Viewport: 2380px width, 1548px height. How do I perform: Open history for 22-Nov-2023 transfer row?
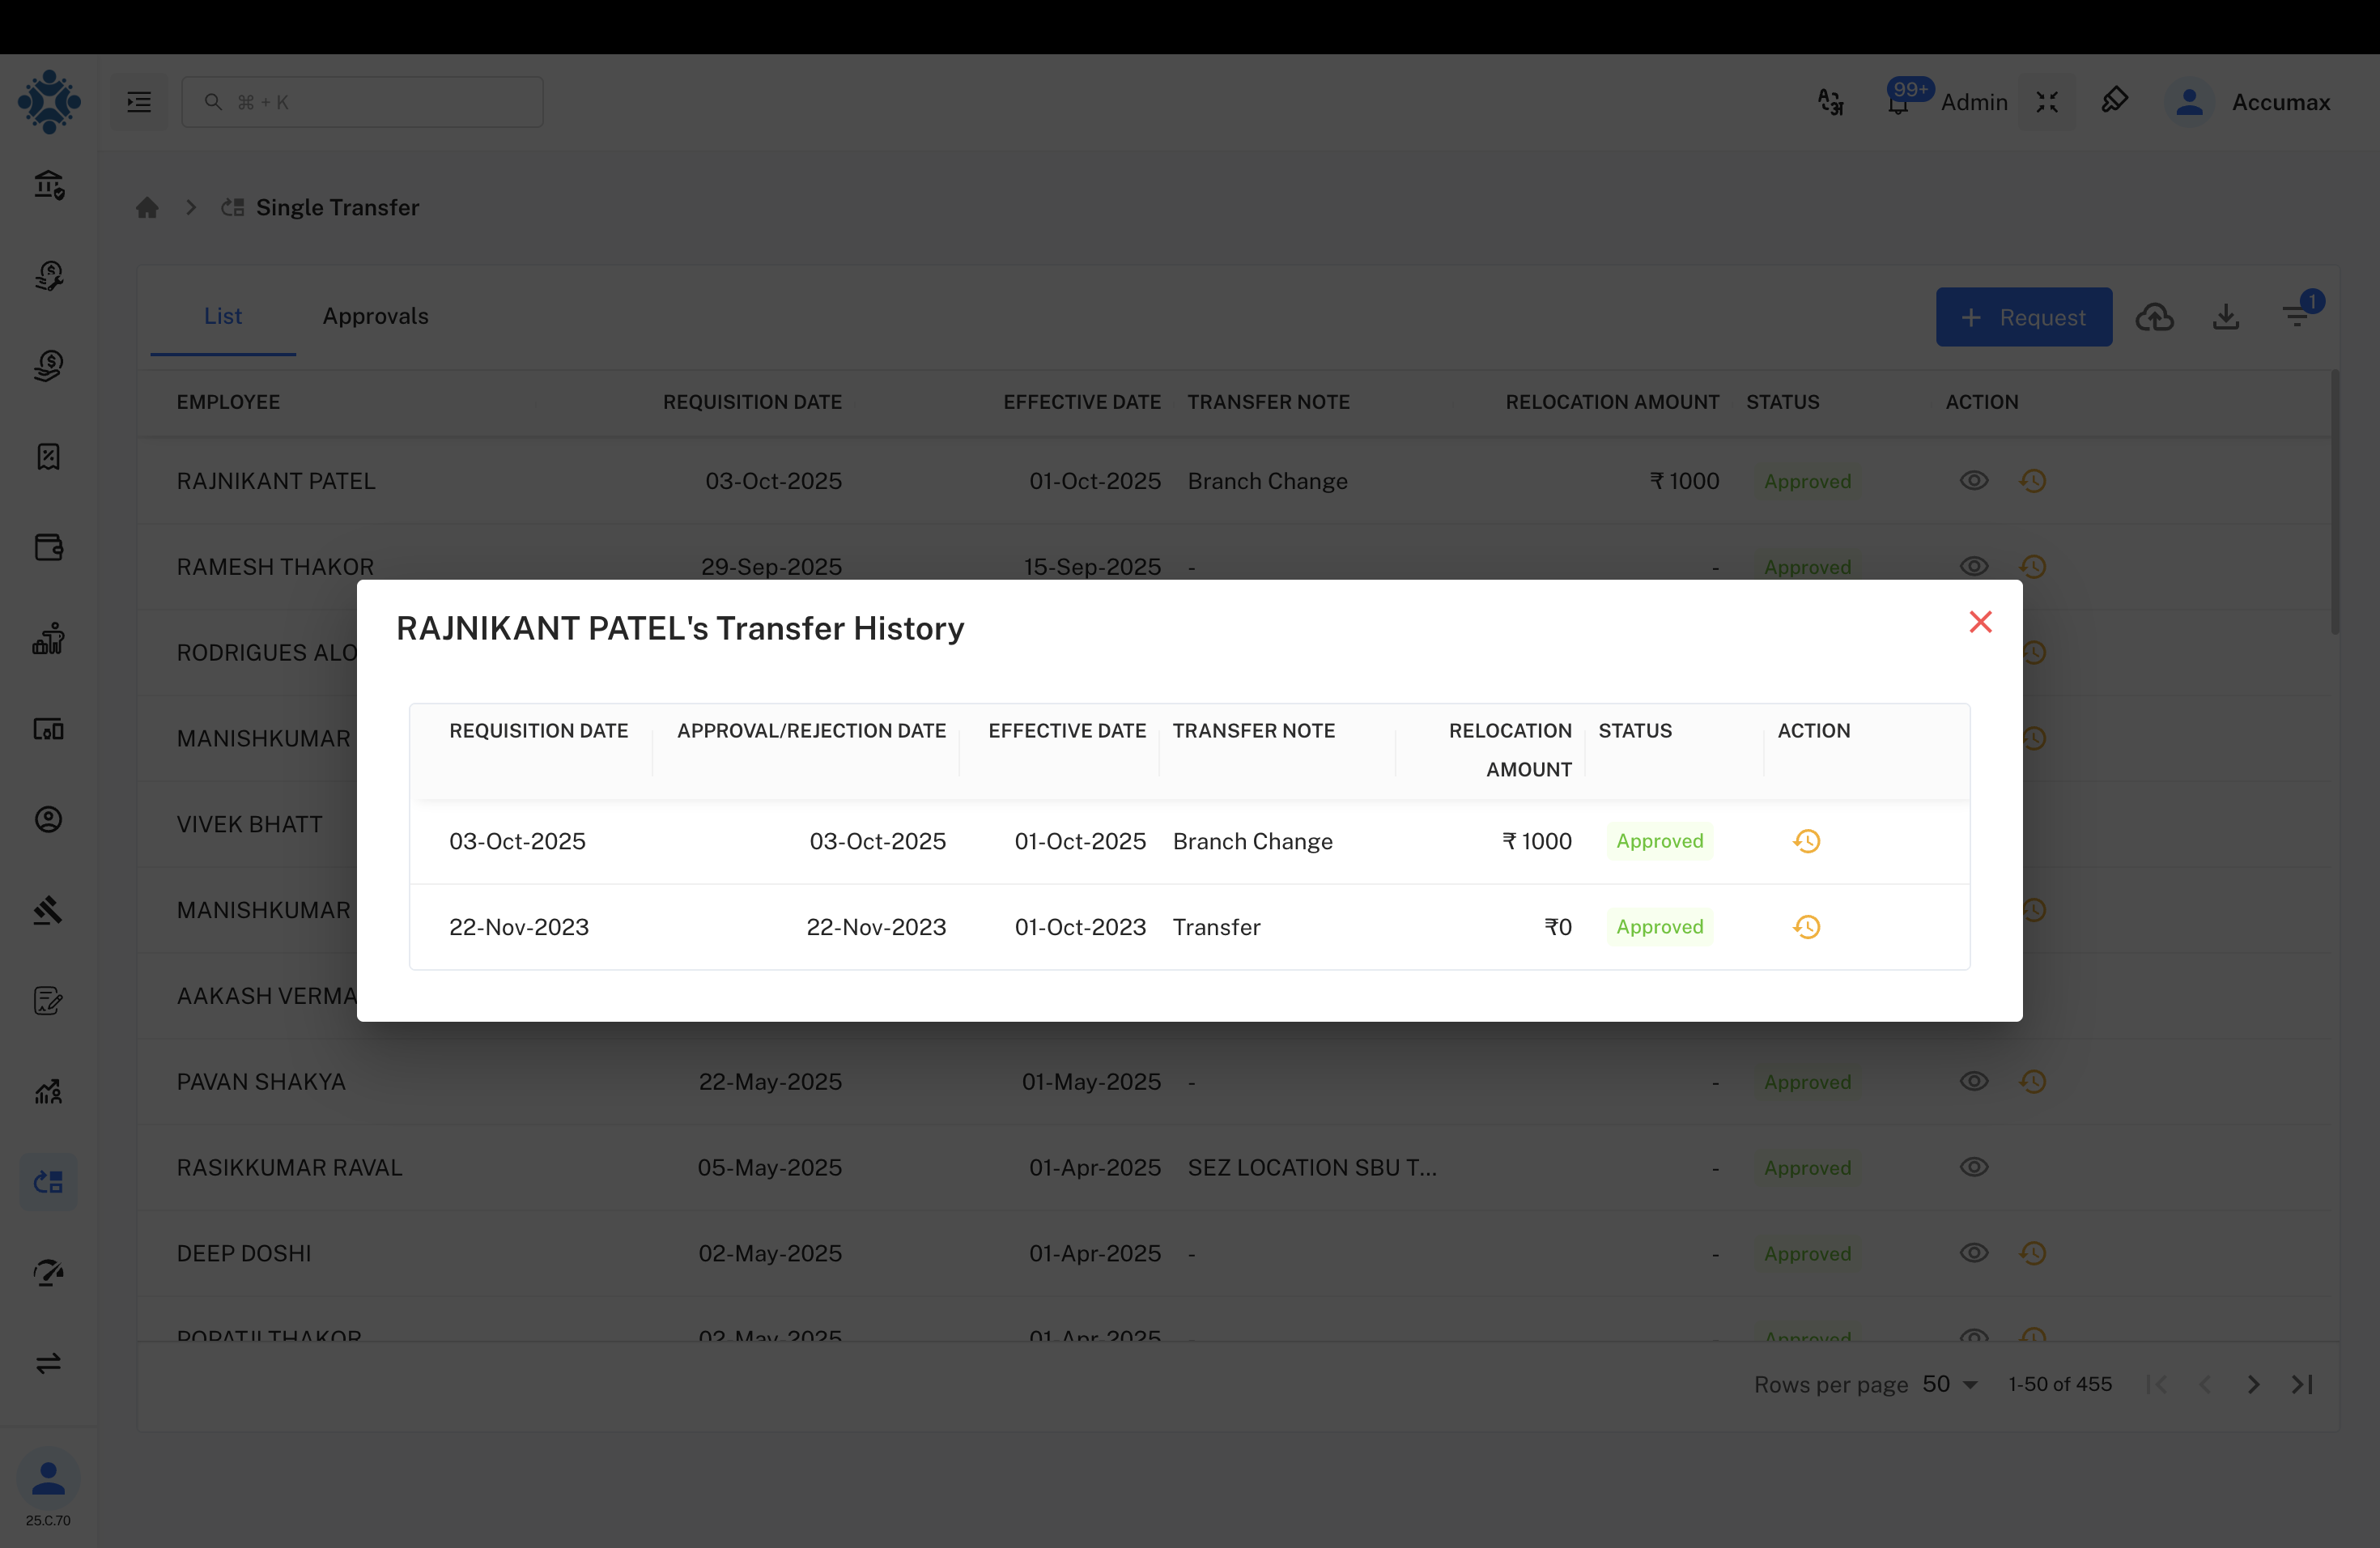[1806, 927]
